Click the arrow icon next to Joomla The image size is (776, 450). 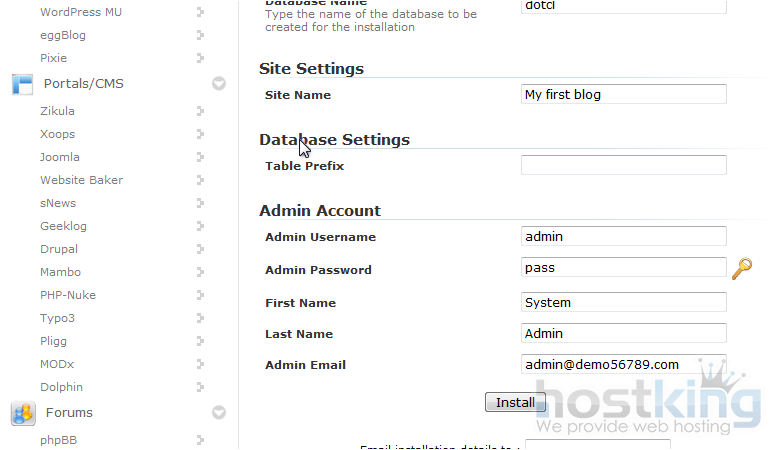point(201,157)
